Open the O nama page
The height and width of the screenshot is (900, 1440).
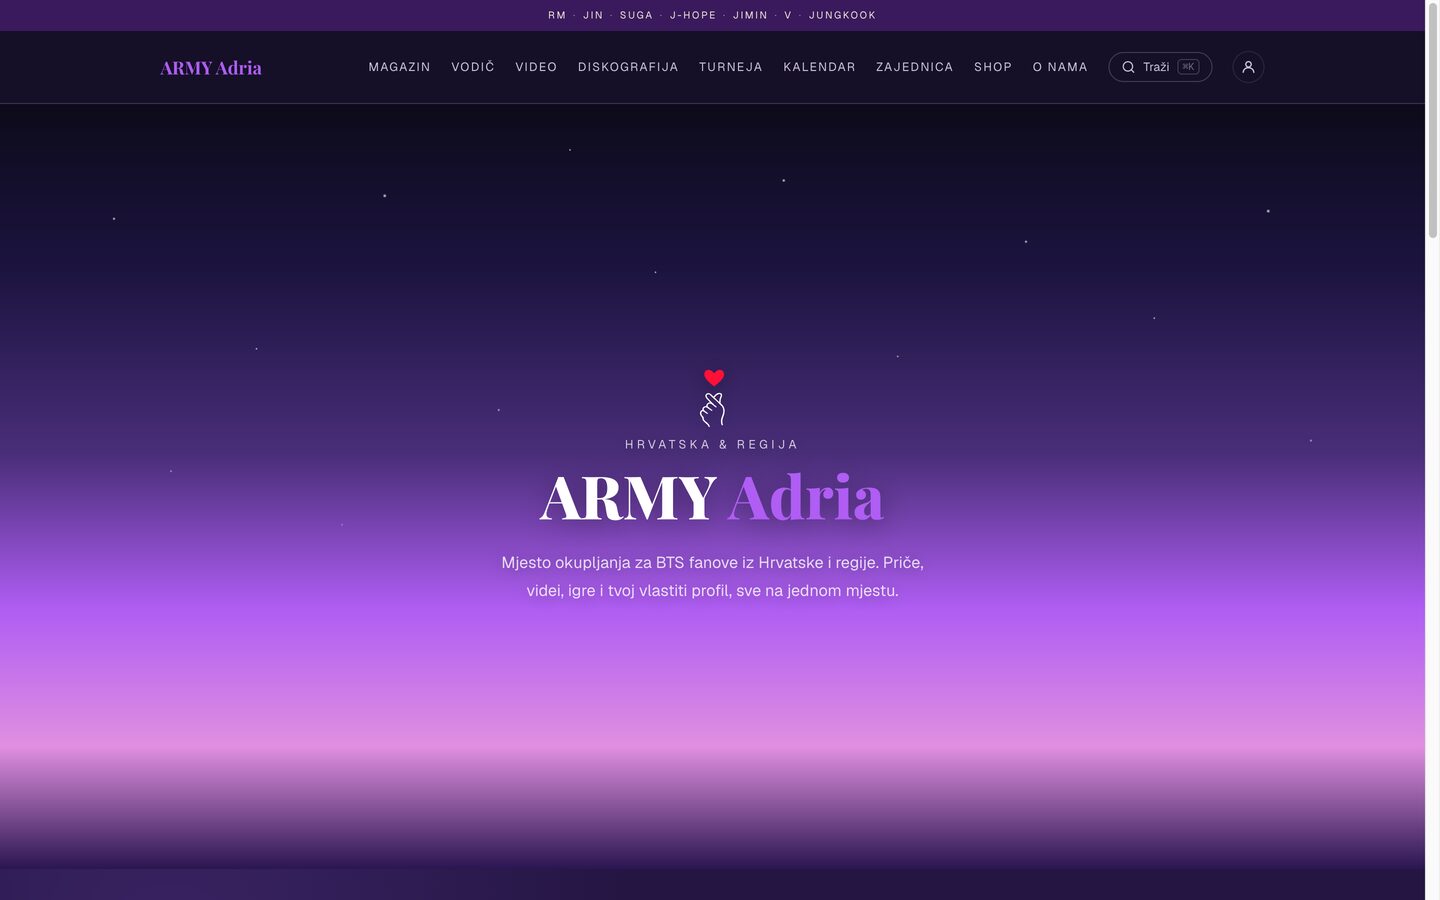(1060, 67)
